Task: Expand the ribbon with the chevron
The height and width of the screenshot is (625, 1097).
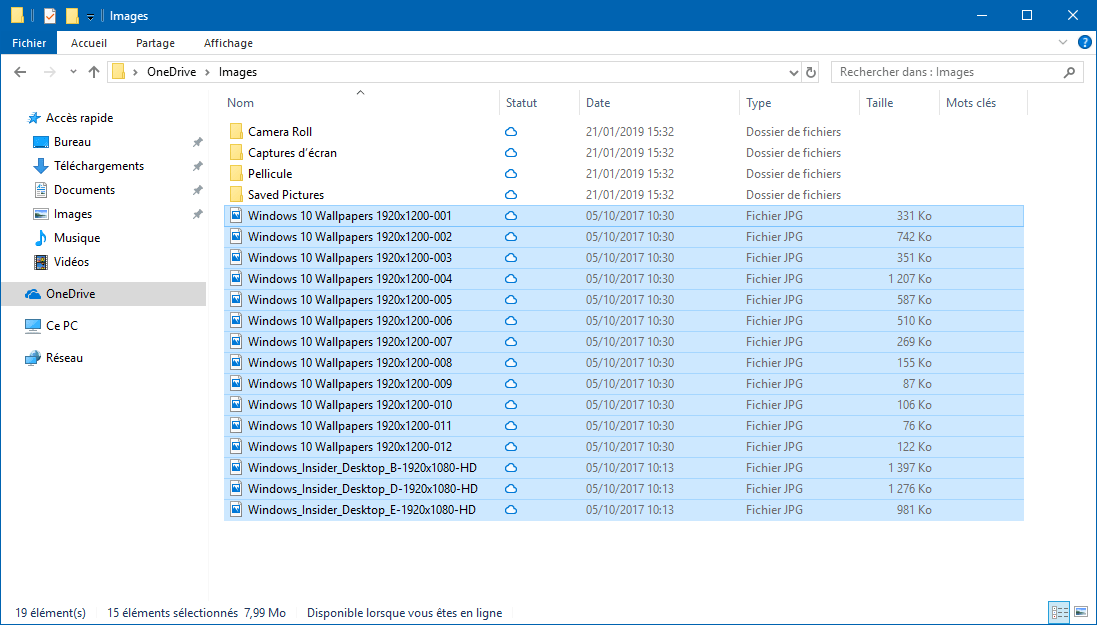Action: [x=1063, y=43]
